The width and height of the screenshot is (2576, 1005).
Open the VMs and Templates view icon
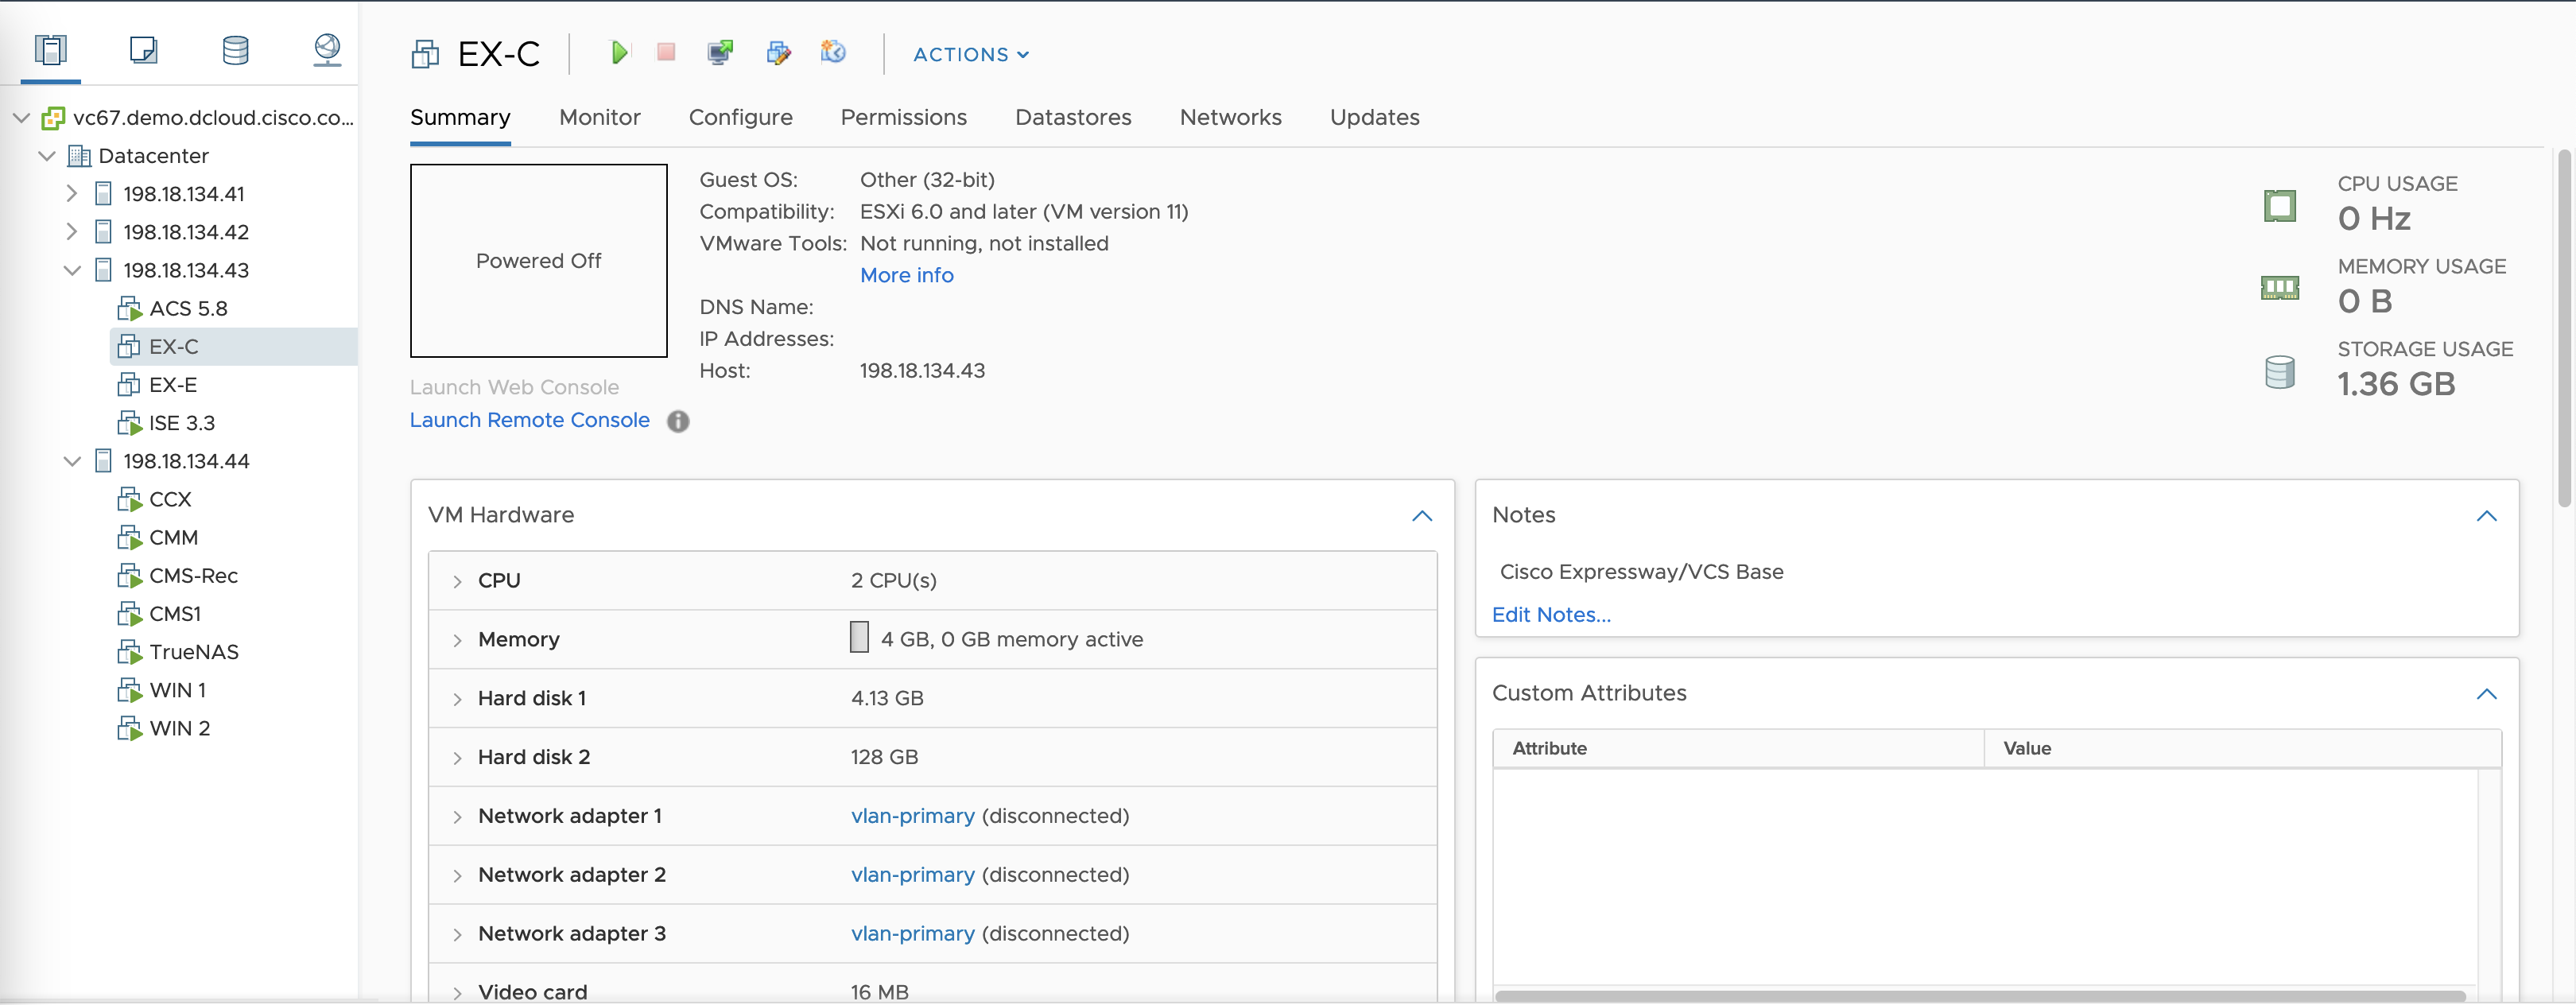tap(143, 50)
